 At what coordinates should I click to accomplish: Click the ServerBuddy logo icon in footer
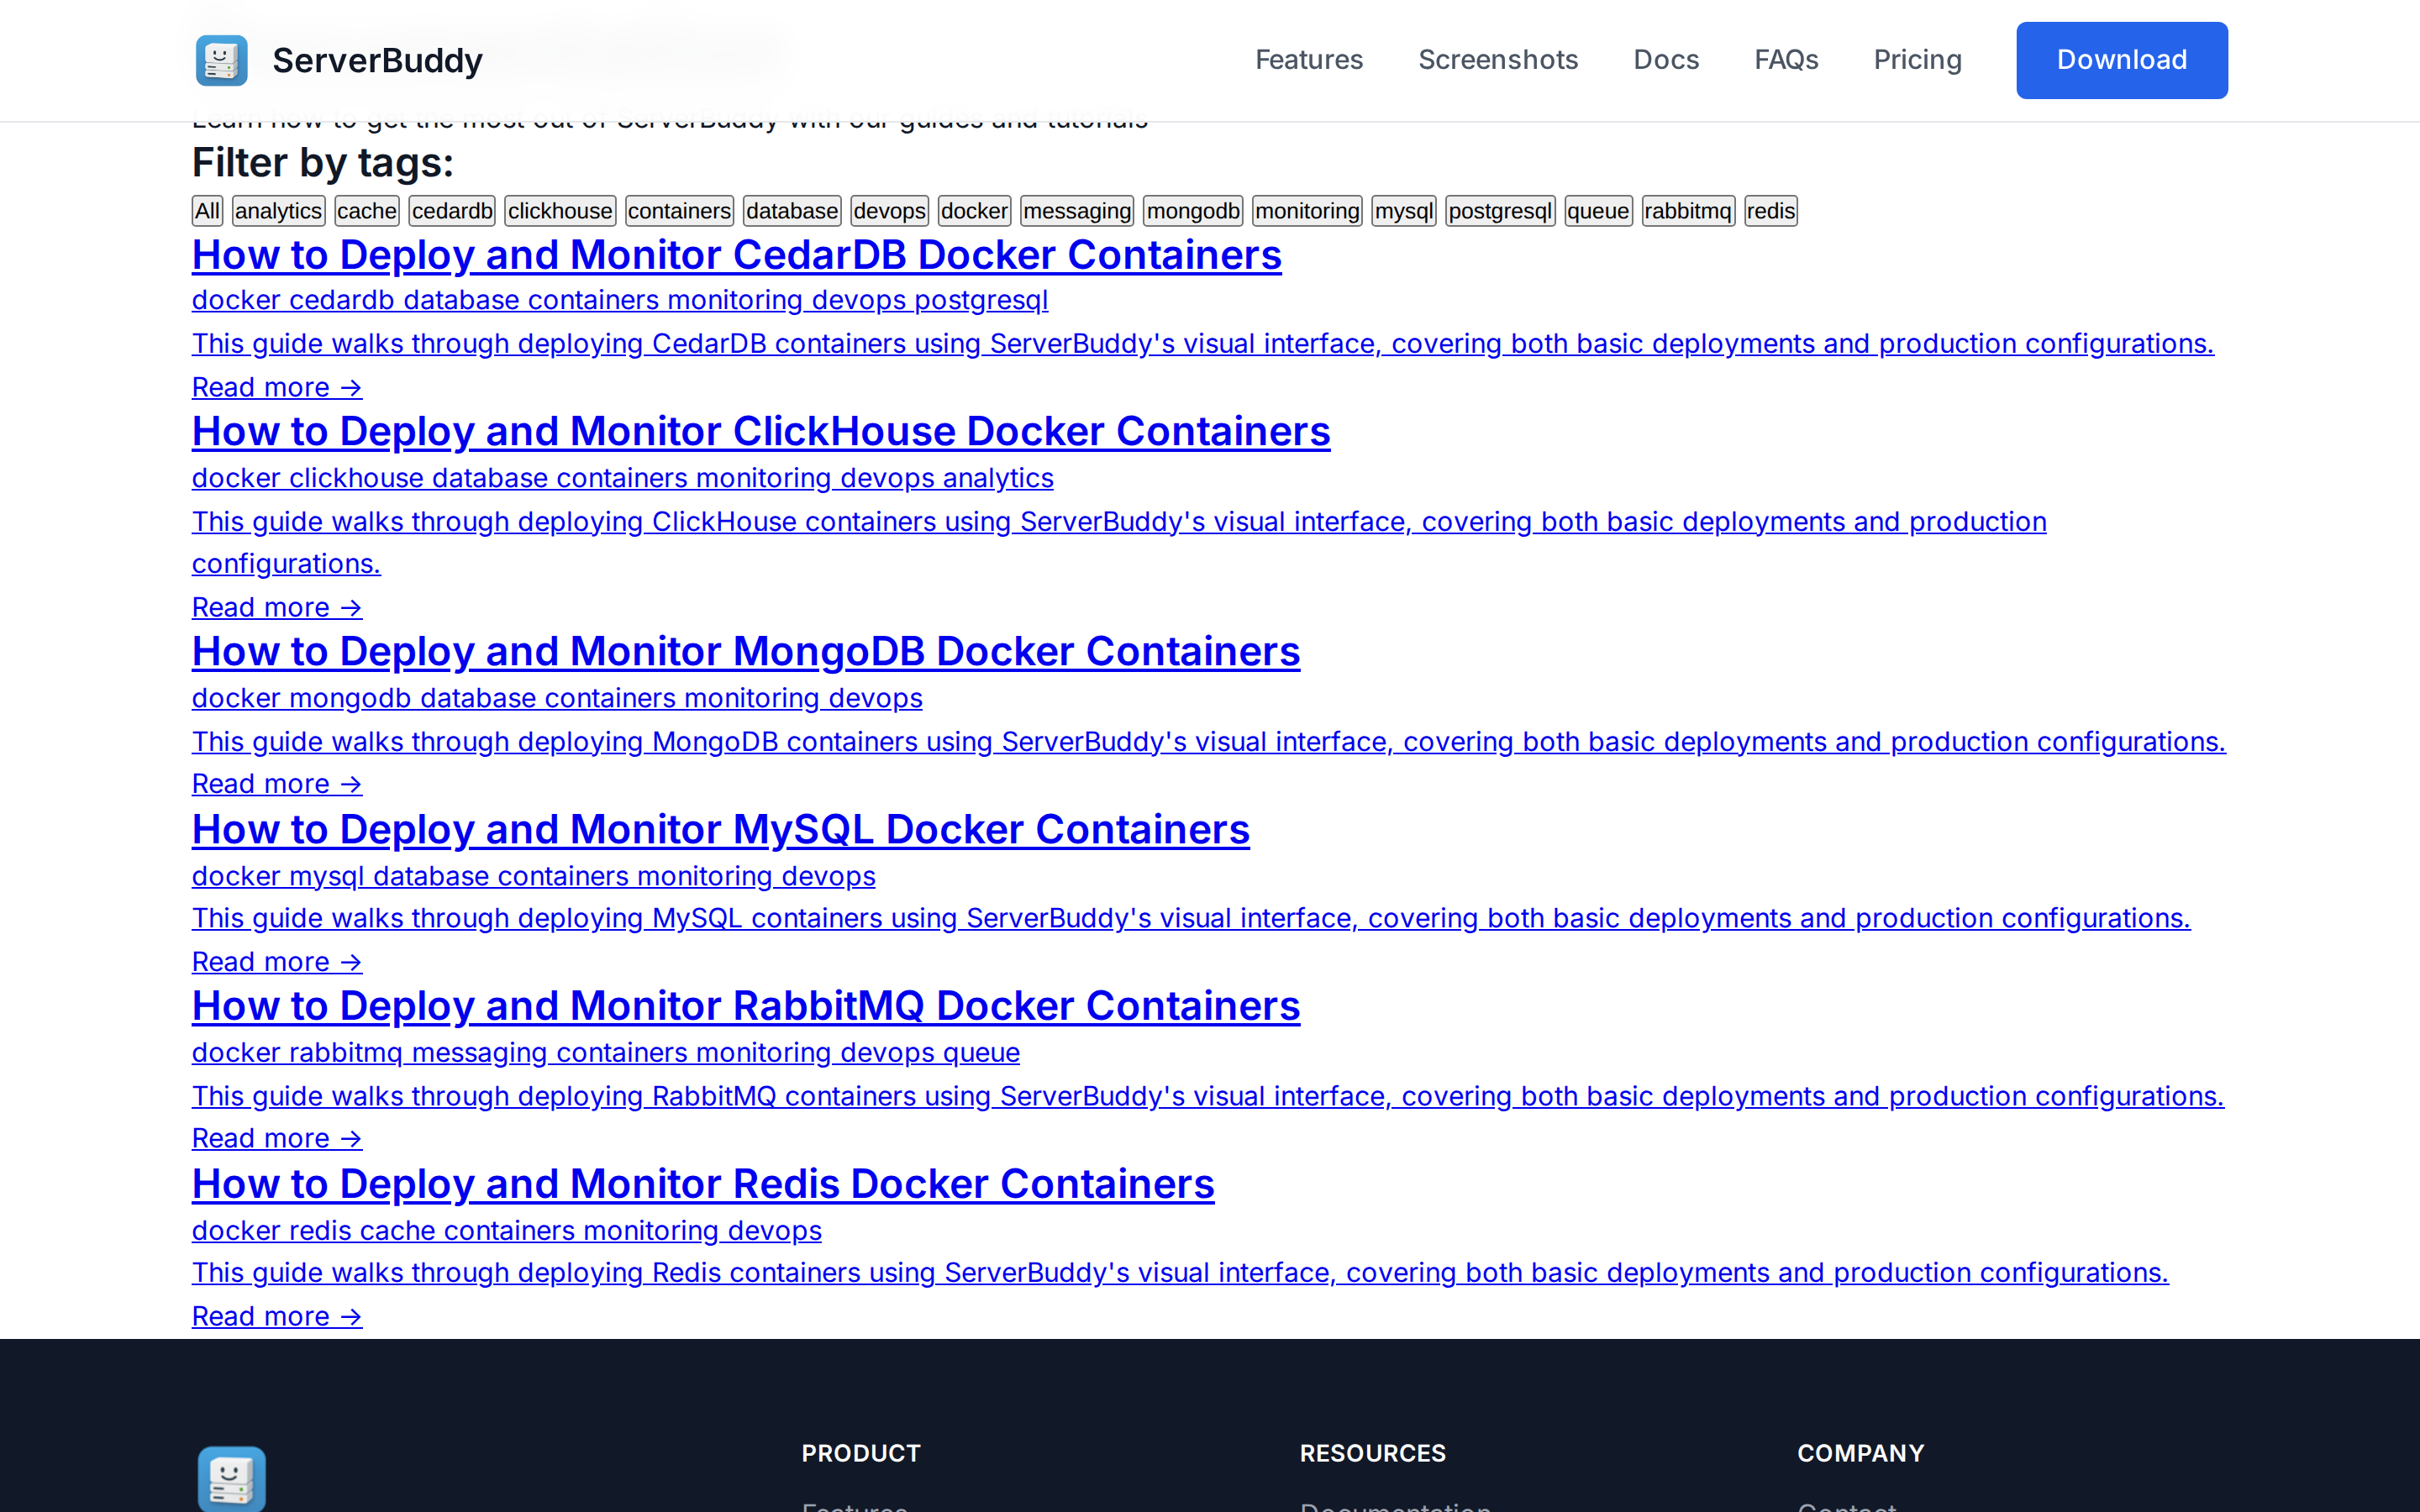click(231, 1478)
